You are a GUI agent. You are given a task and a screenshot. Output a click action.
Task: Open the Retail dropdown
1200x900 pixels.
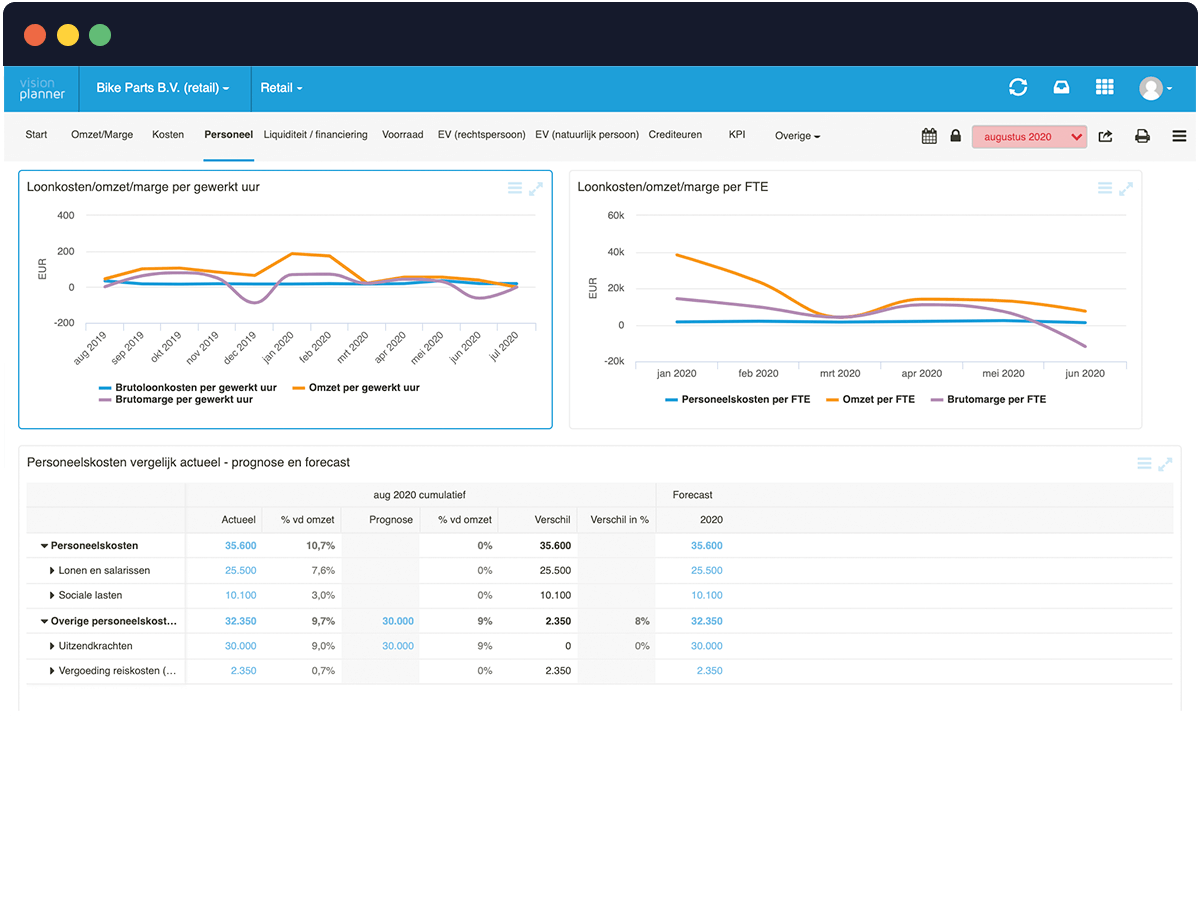tap(281, 88)
